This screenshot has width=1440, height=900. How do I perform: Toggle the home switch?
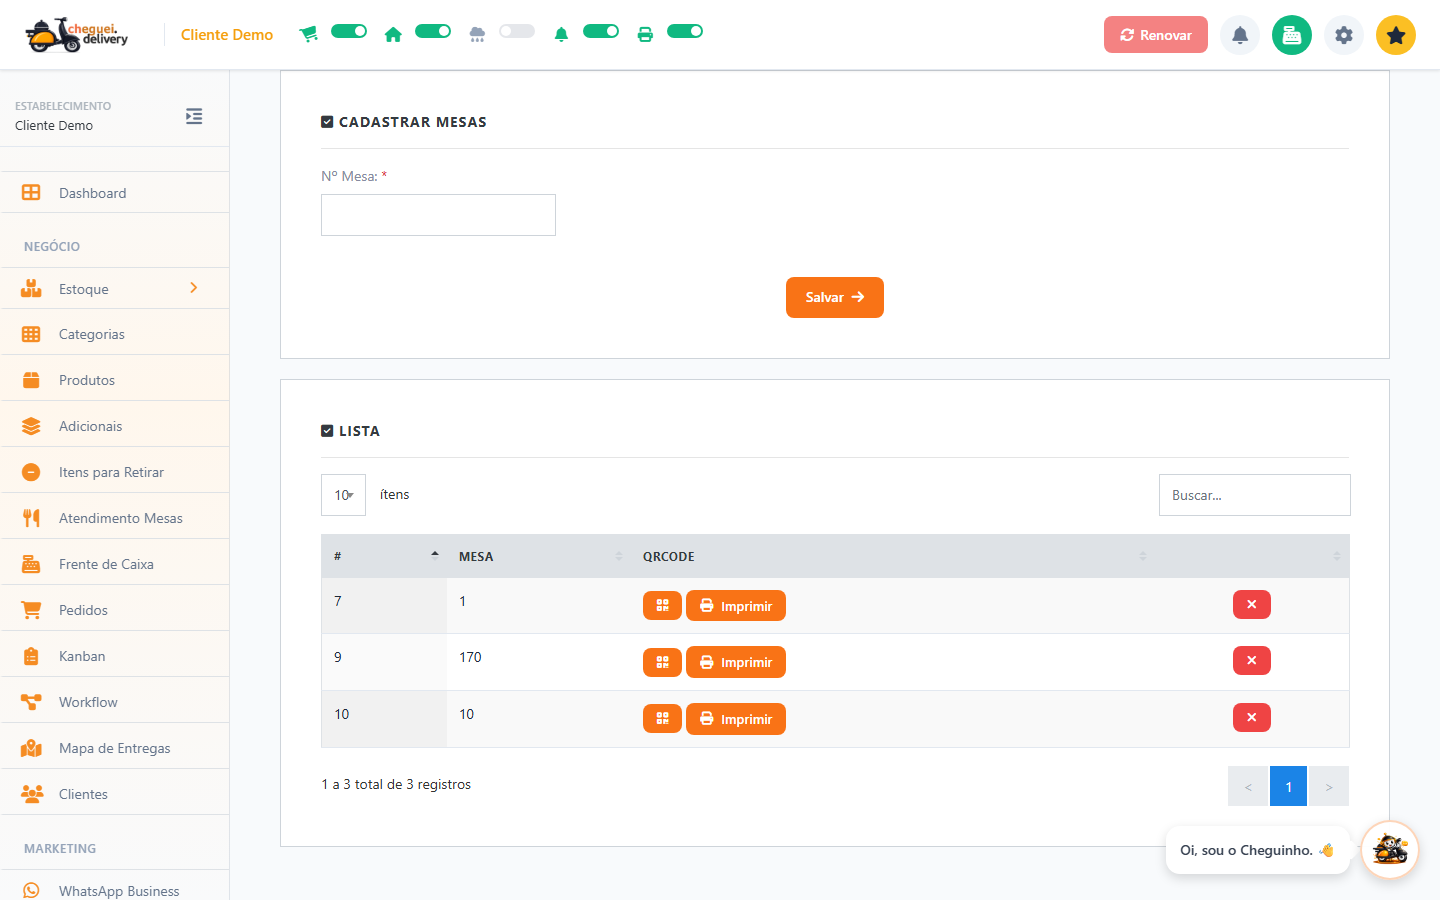(x=433, y=31)
